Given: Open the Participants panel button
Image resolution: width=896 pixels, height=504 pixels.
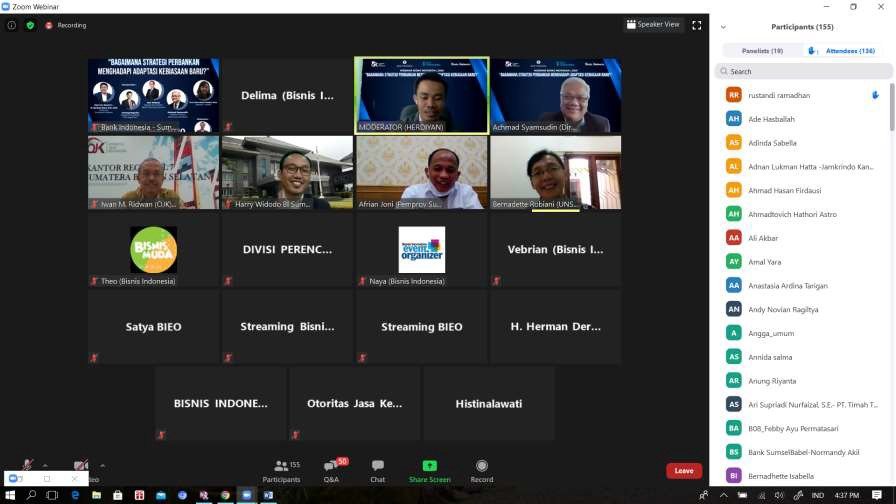Looking at the screenshot, I should [x=281, y=470].
